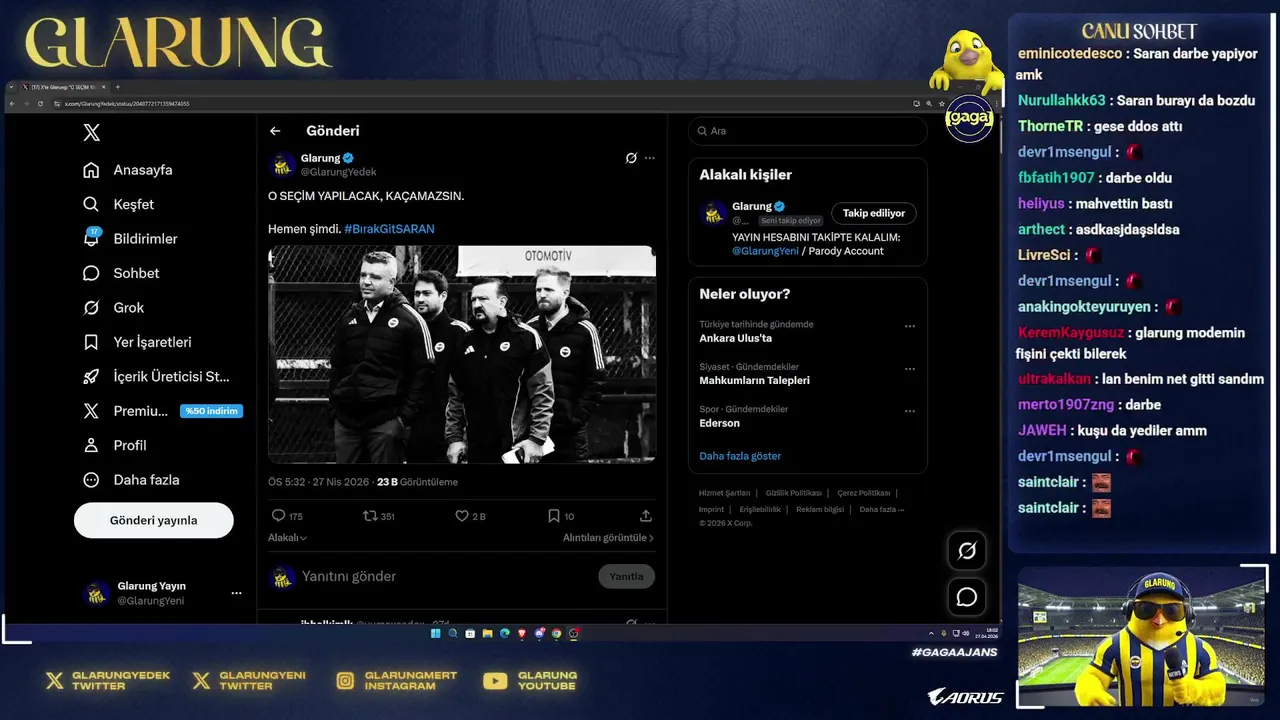Click the taskbar volume icon
The width and height of the screenshot is (1280, 720).
coord(965,633)
